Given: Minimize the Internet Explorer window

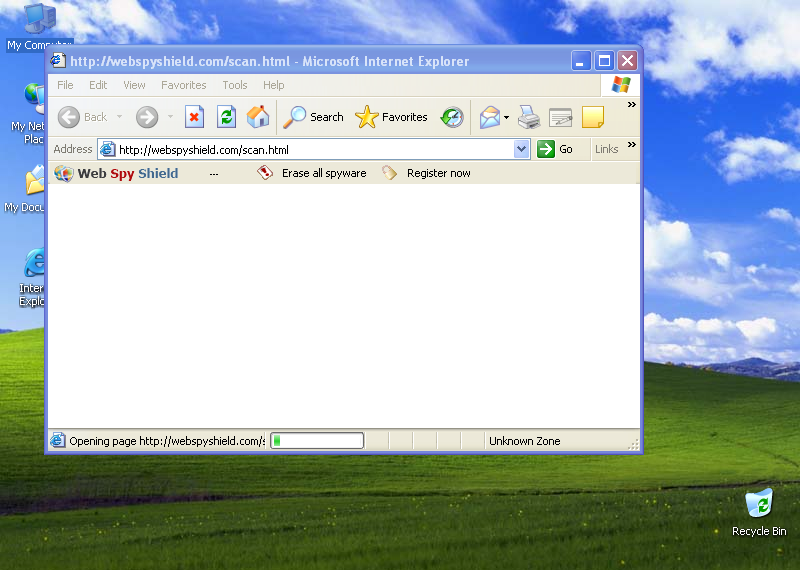Looking at the screenshot, I should (x=581, y=61).
